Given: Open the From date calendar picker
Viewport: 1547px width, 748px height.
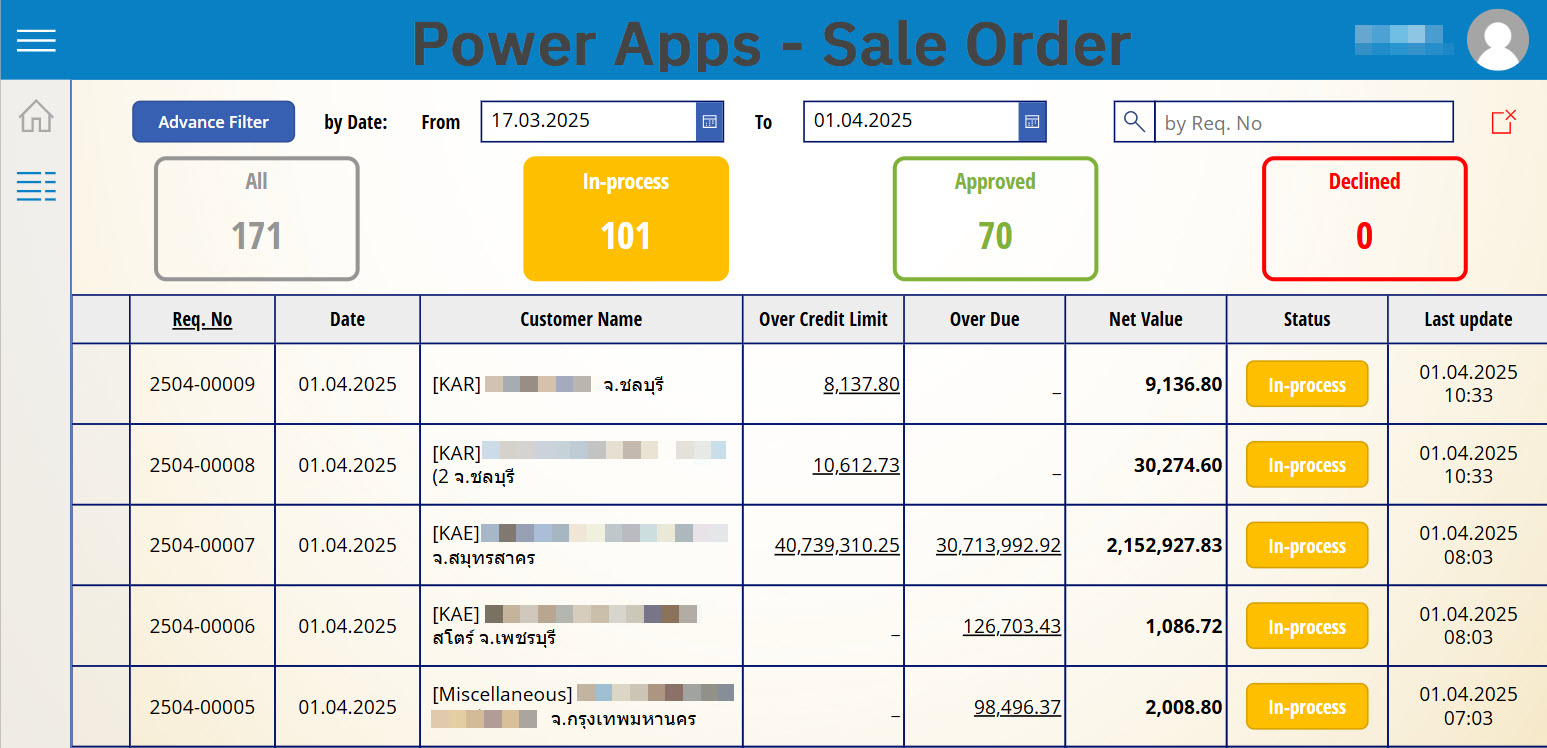Looking at the screenshot, I should point(709,122).
